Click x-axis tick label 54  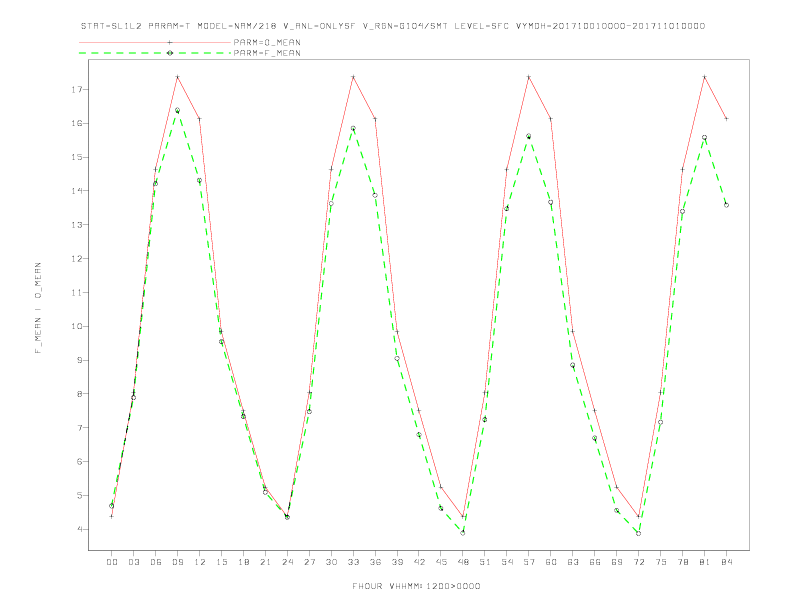click(x=507, y=562)
